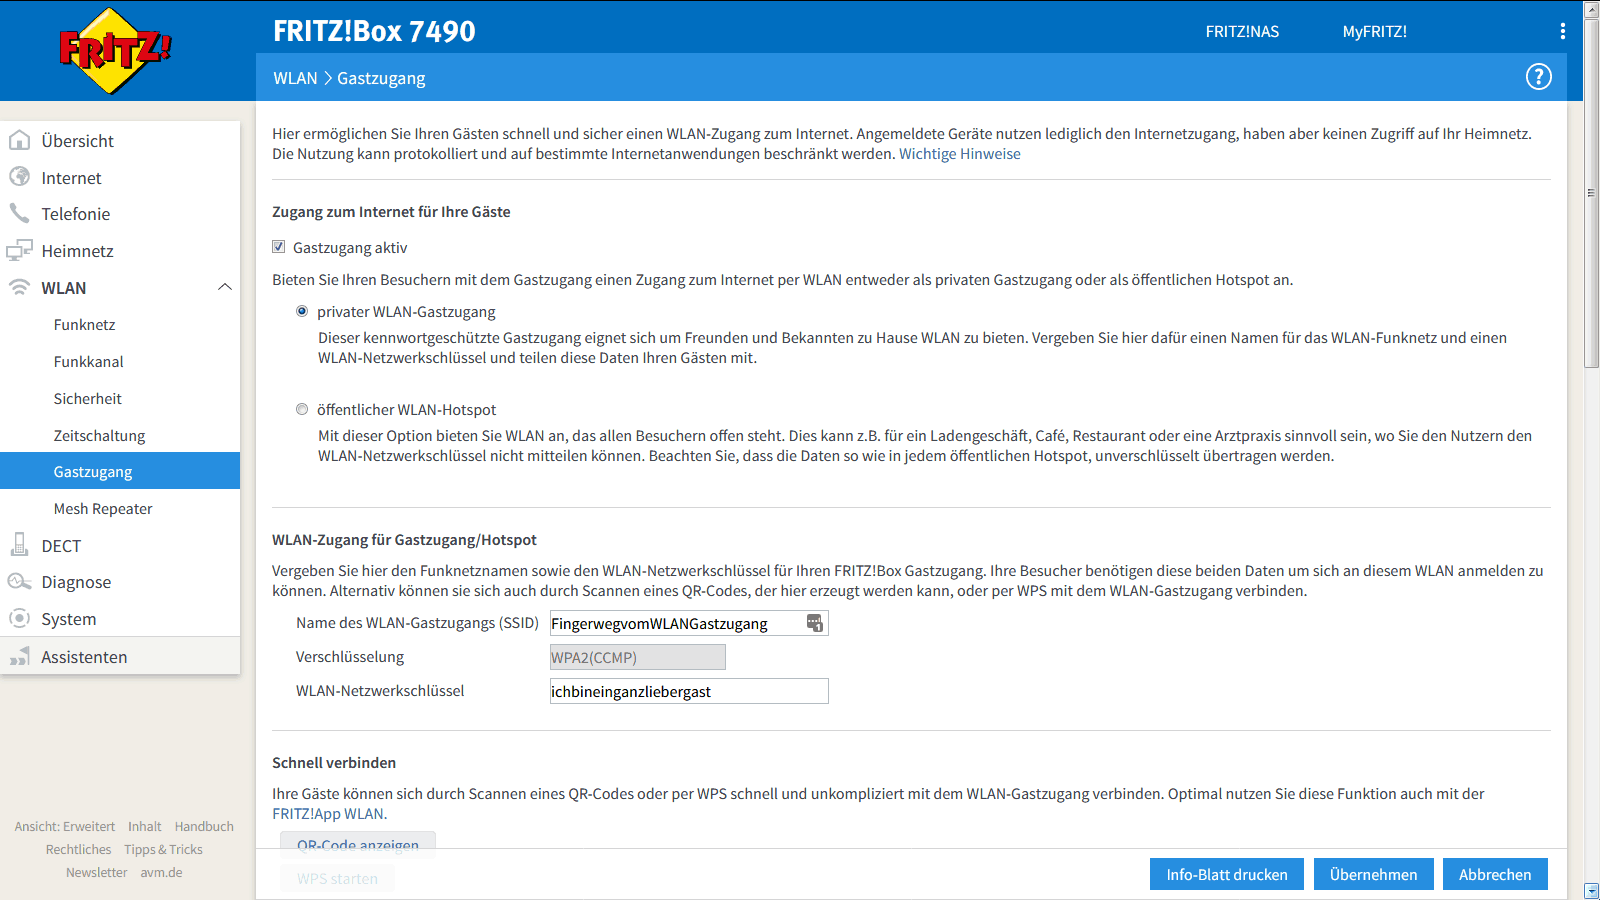Focus the guest SSID name field
The width and height of the screenshot is (1600, 900).
(x=689, y=623)
